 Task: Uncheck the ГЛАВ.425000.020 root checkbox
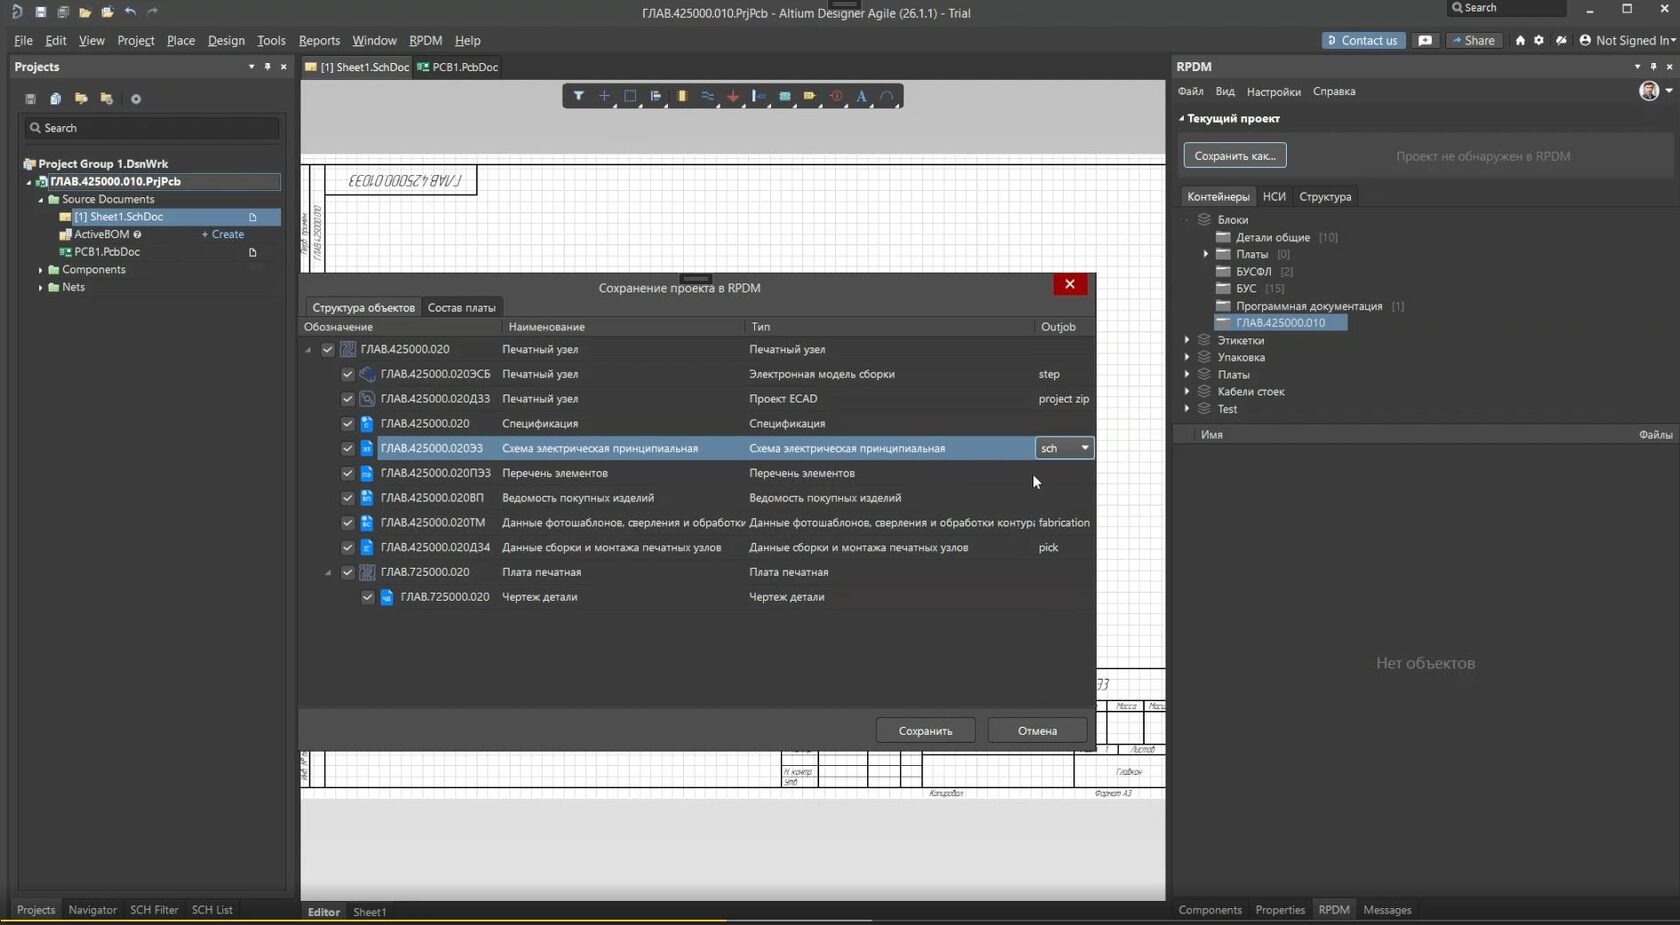point(328,349)
